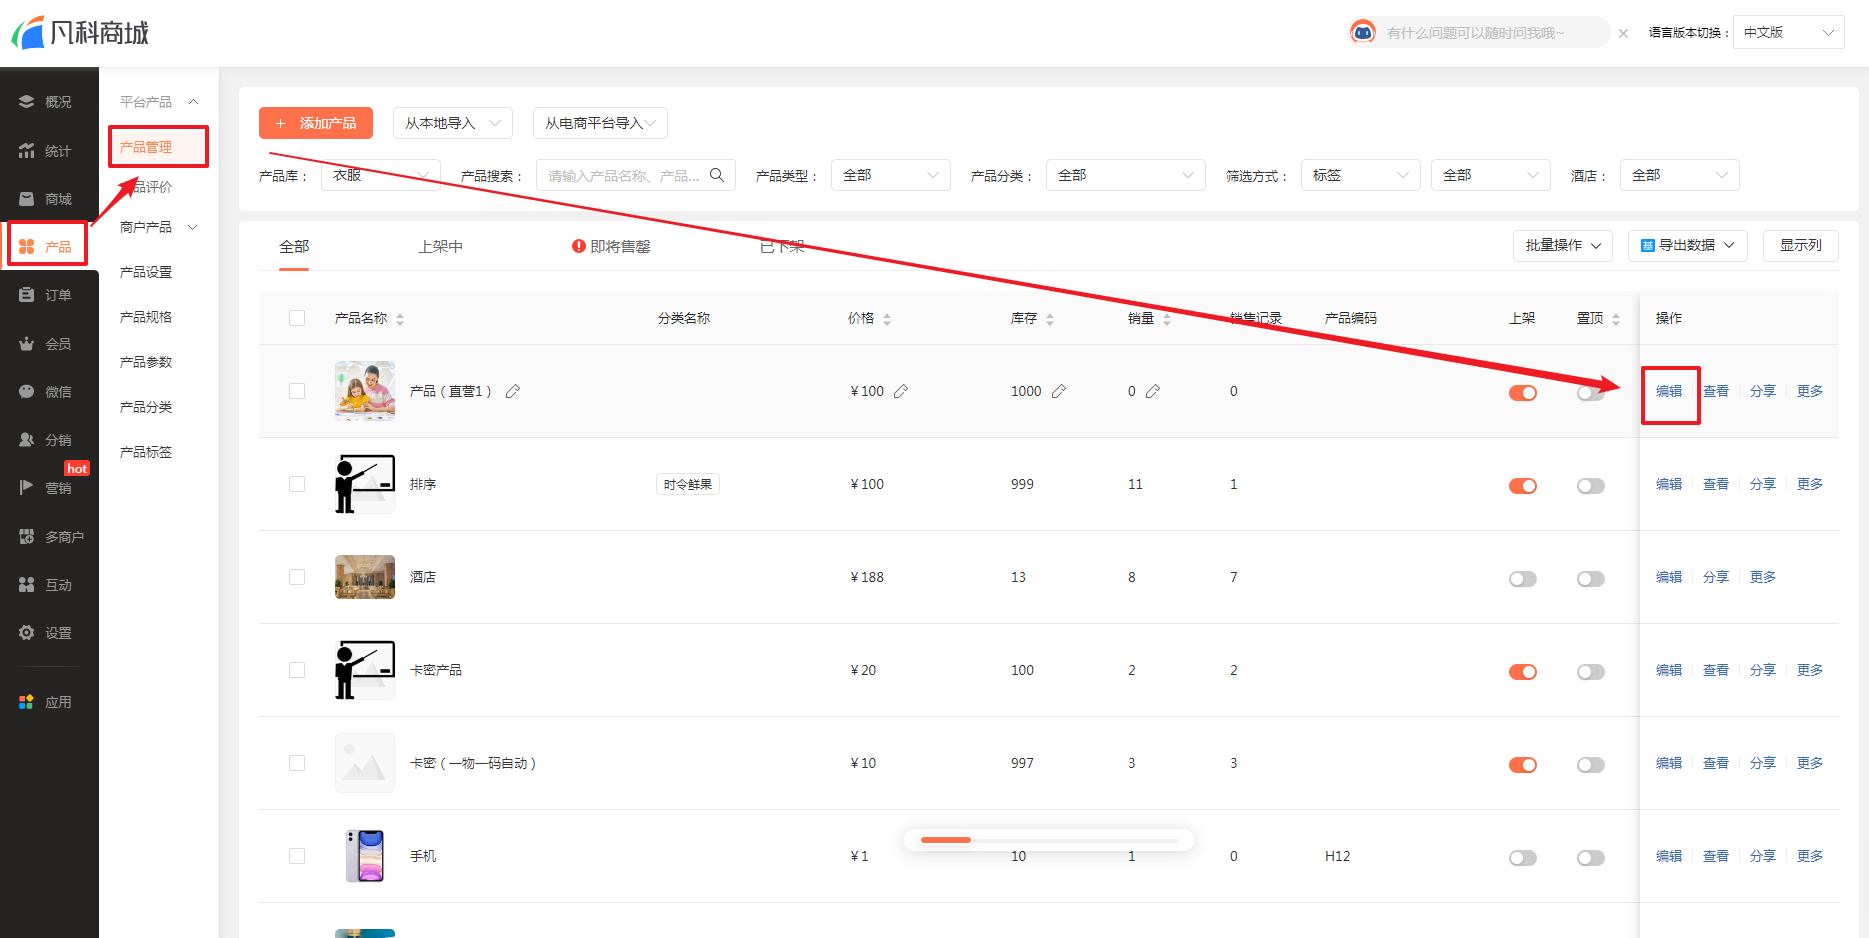Enable 上架 switch for 酒店 product
This screenshot has height=938, width=1869.
(x=1523, y=579)
